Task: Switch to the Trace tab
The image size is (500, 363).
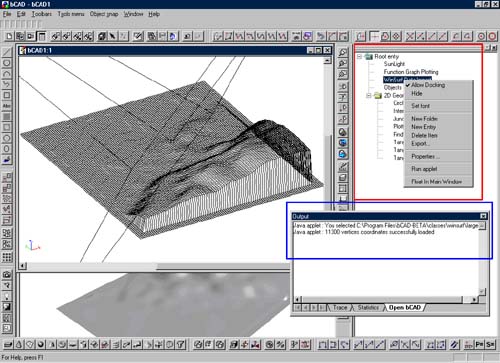Action: (340, 307)
